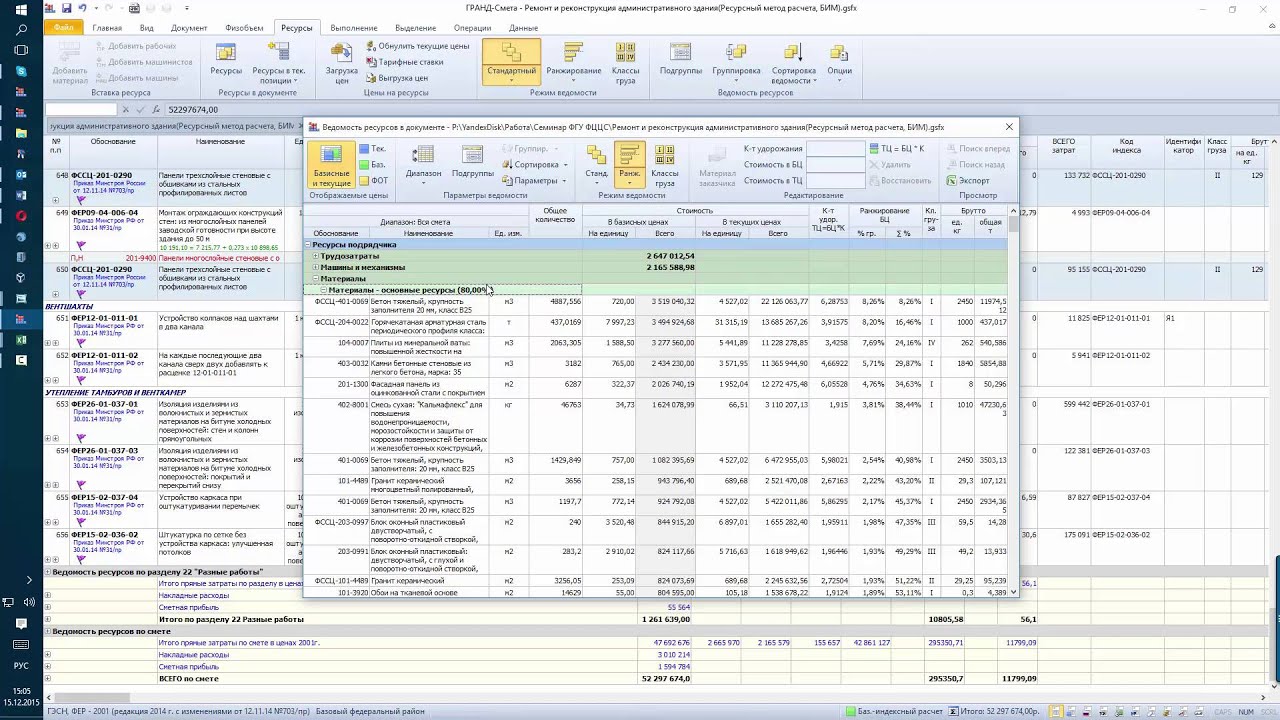Click Накладные расходы under по смете
Image resolution: width=1280 pixels, height=720 pixels.
point(194,655)
